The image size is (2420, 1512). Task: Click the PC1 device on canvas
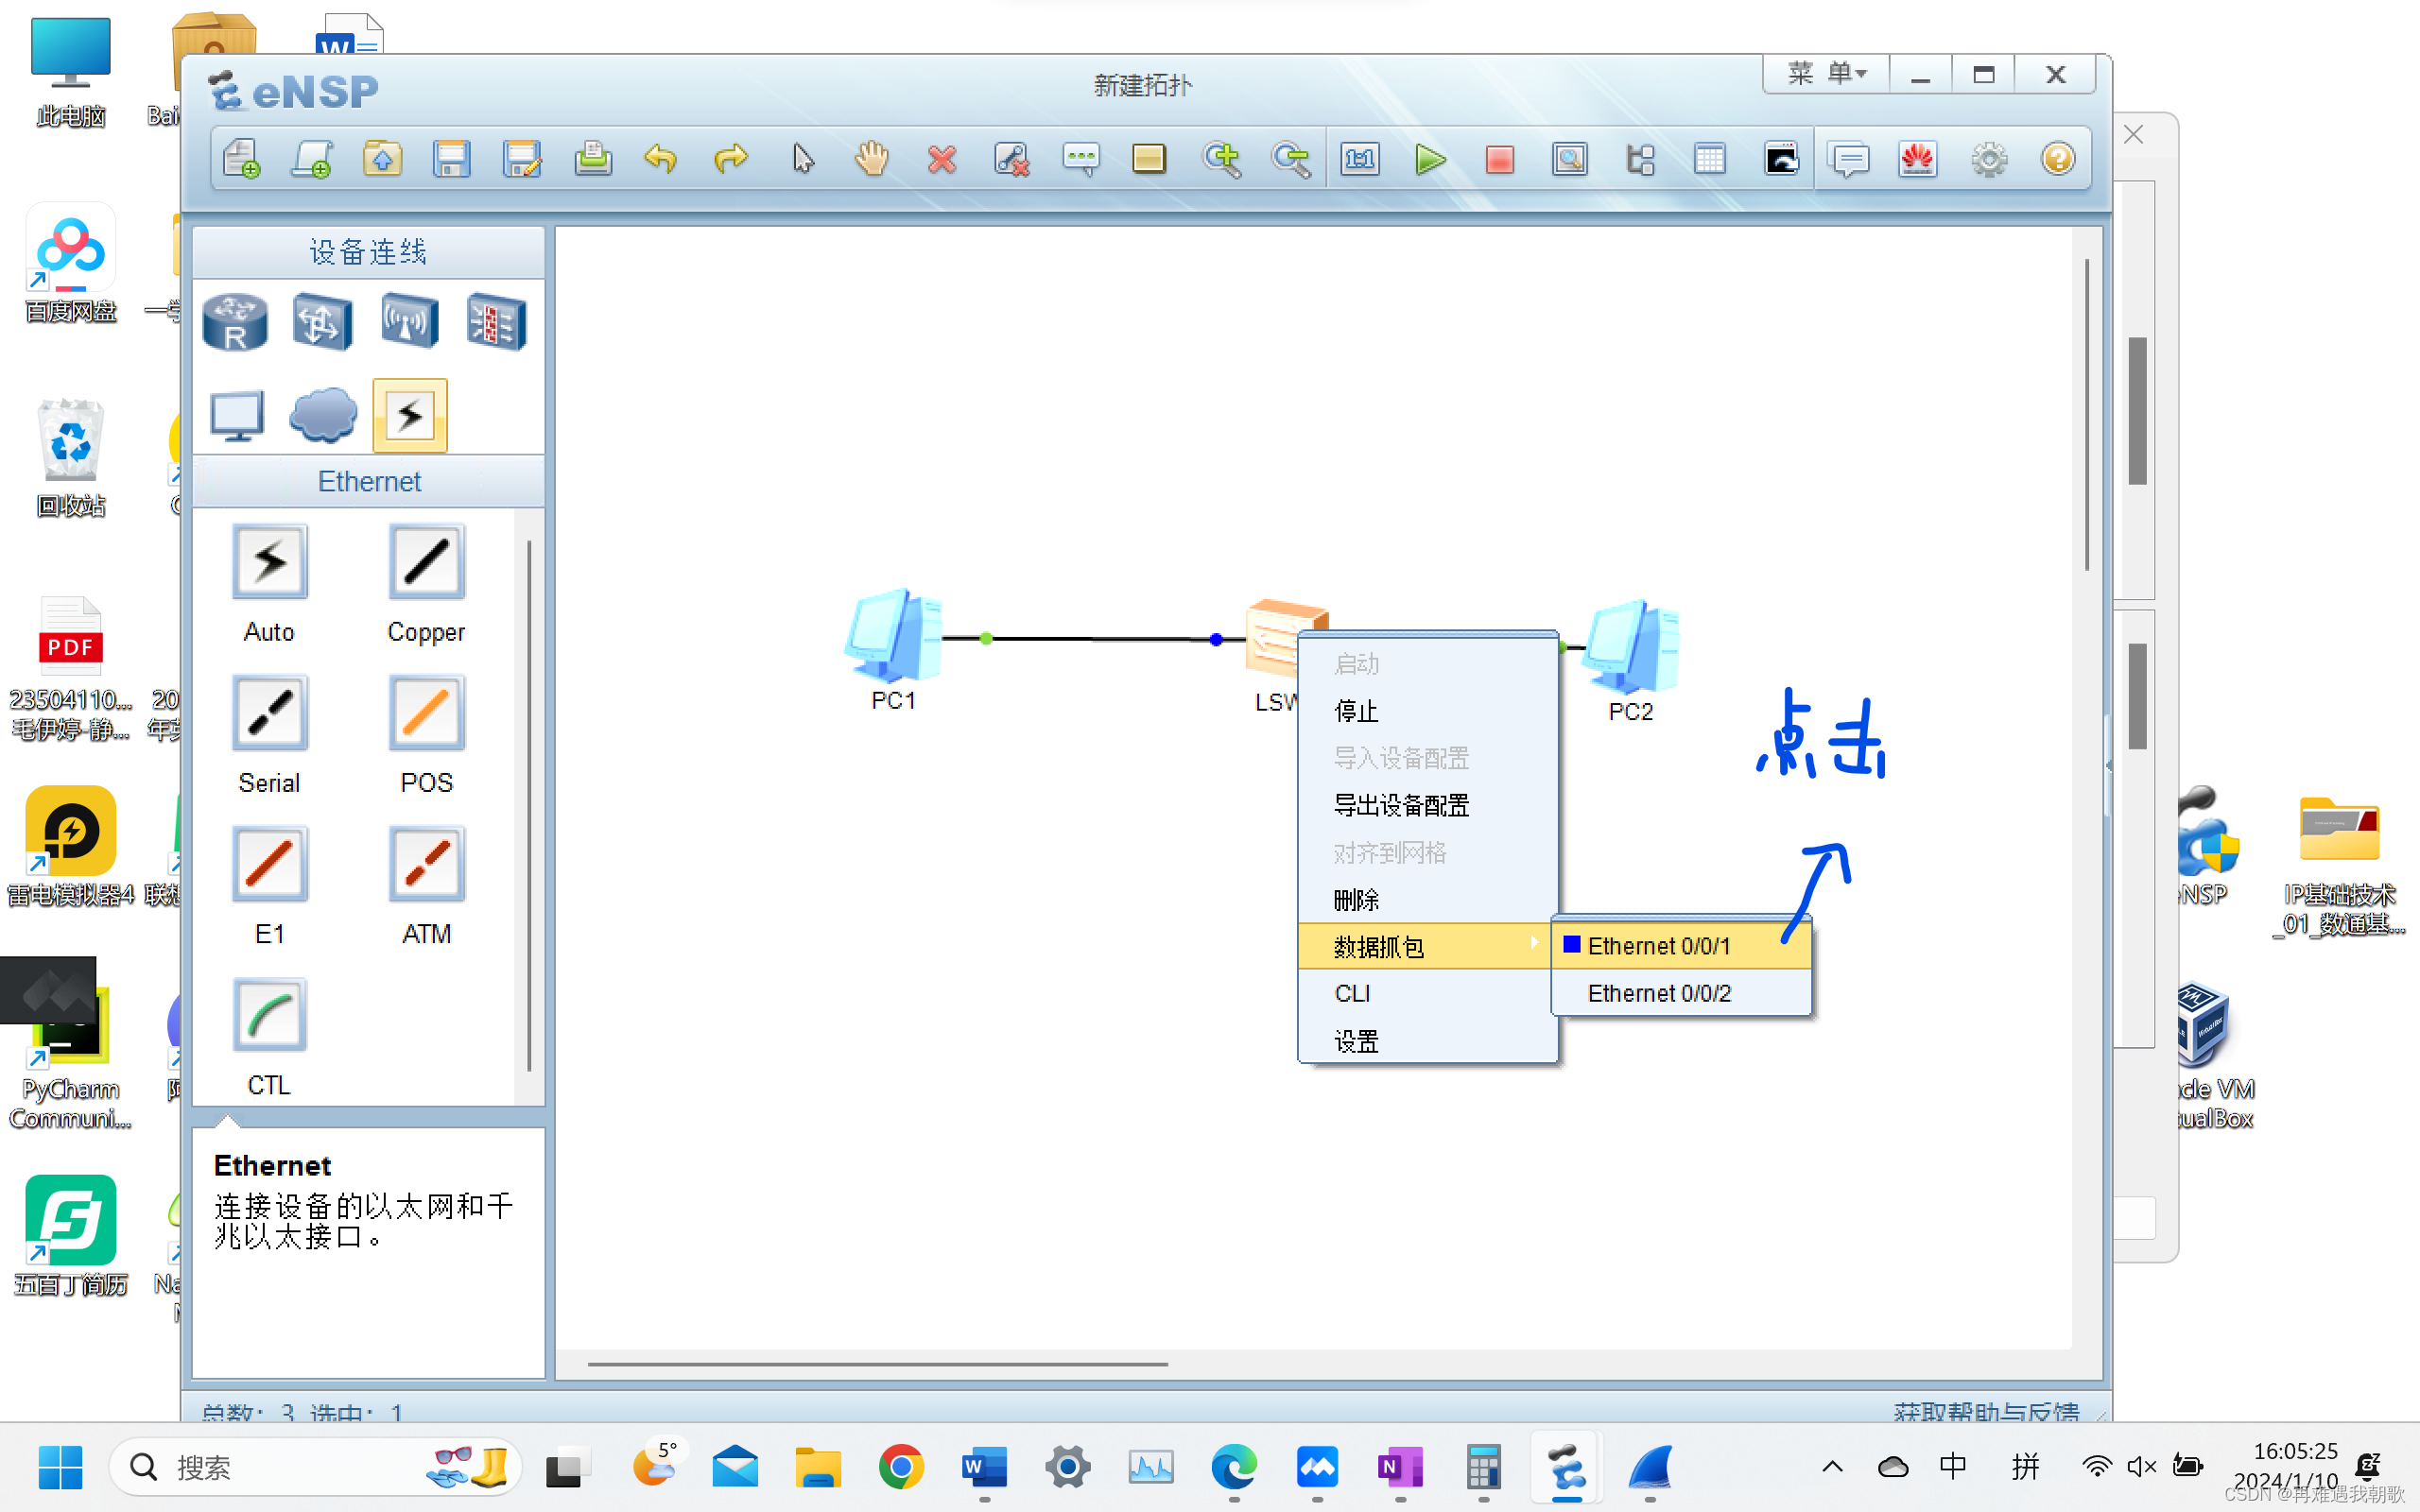pos(893,637)
